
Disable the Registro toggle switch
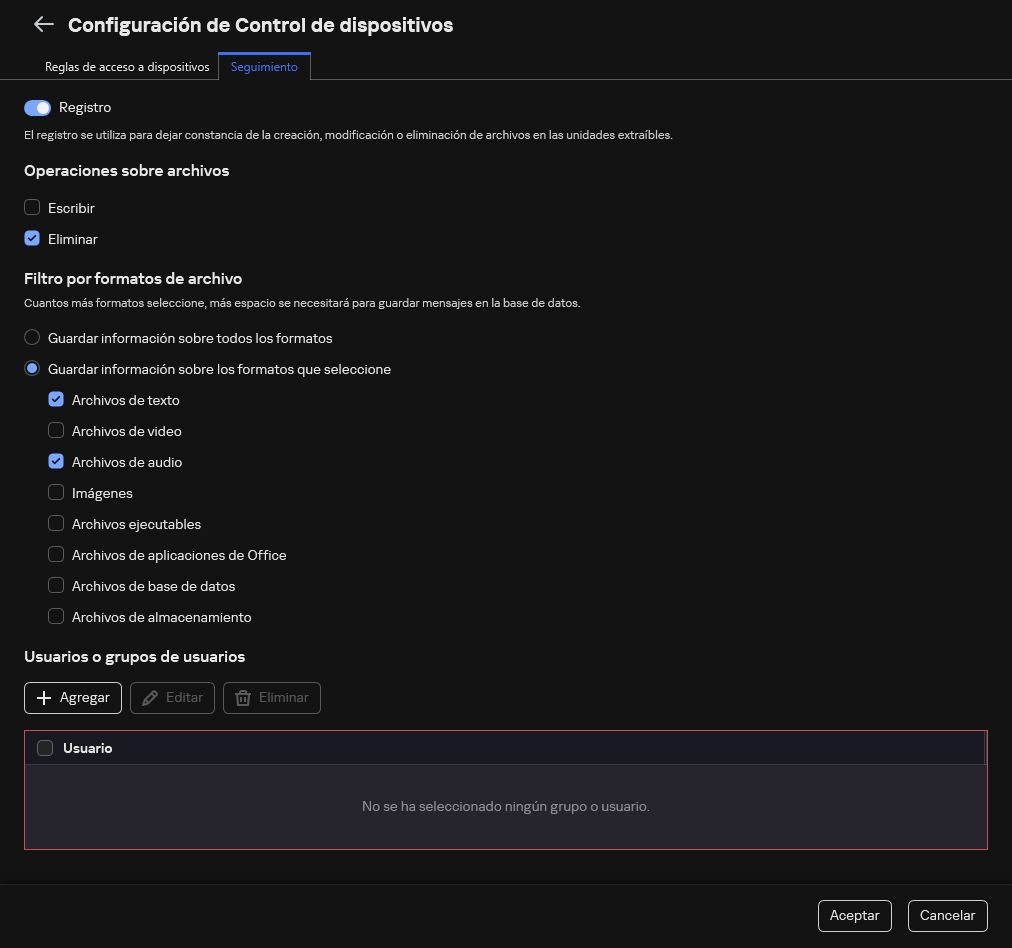(37, 107)
